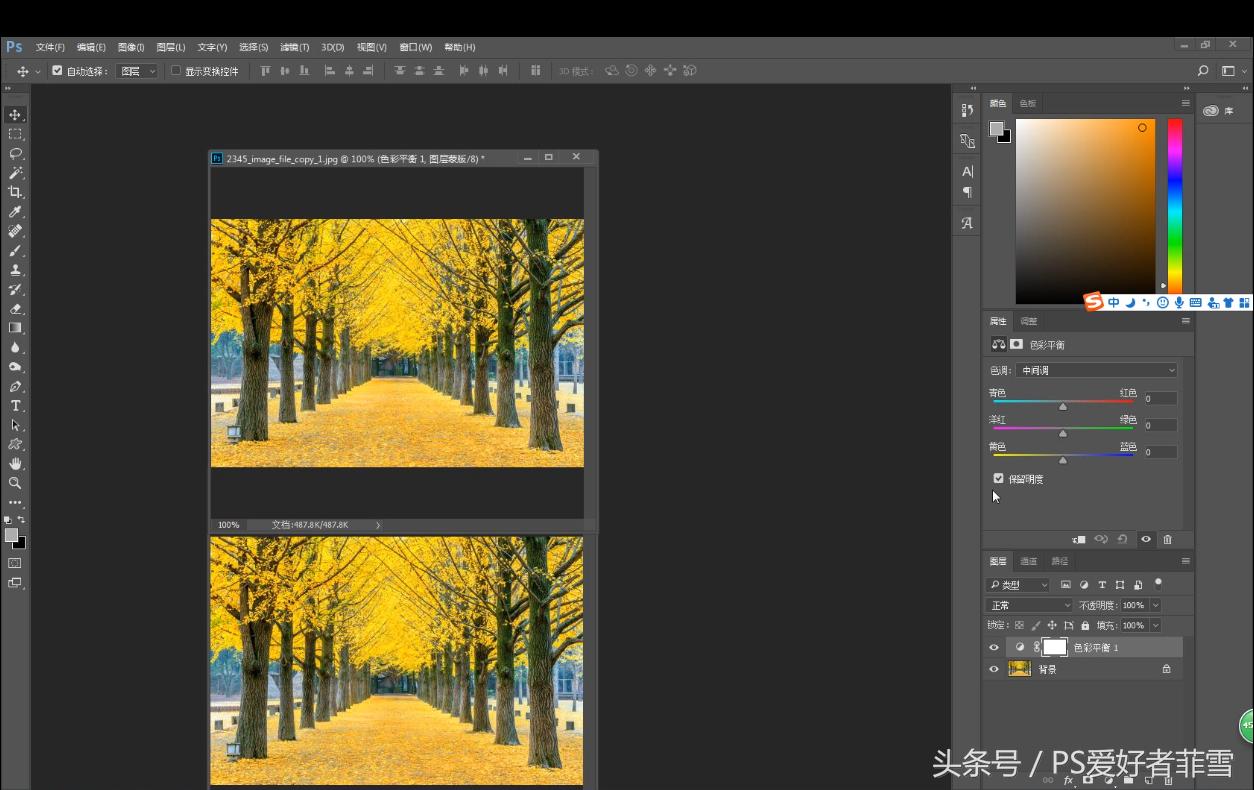1254x790 pixels.
Task: Uncheck the 保留明度 checkbox
Action: 998,479
